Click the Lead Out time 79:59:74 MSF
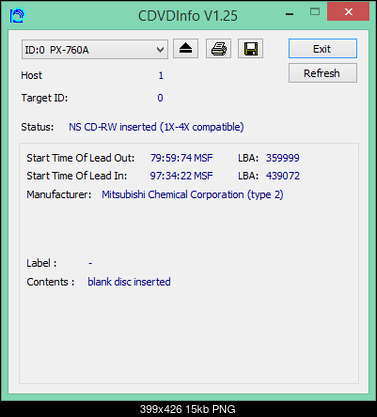377x417 pixels. coord(181,158)
